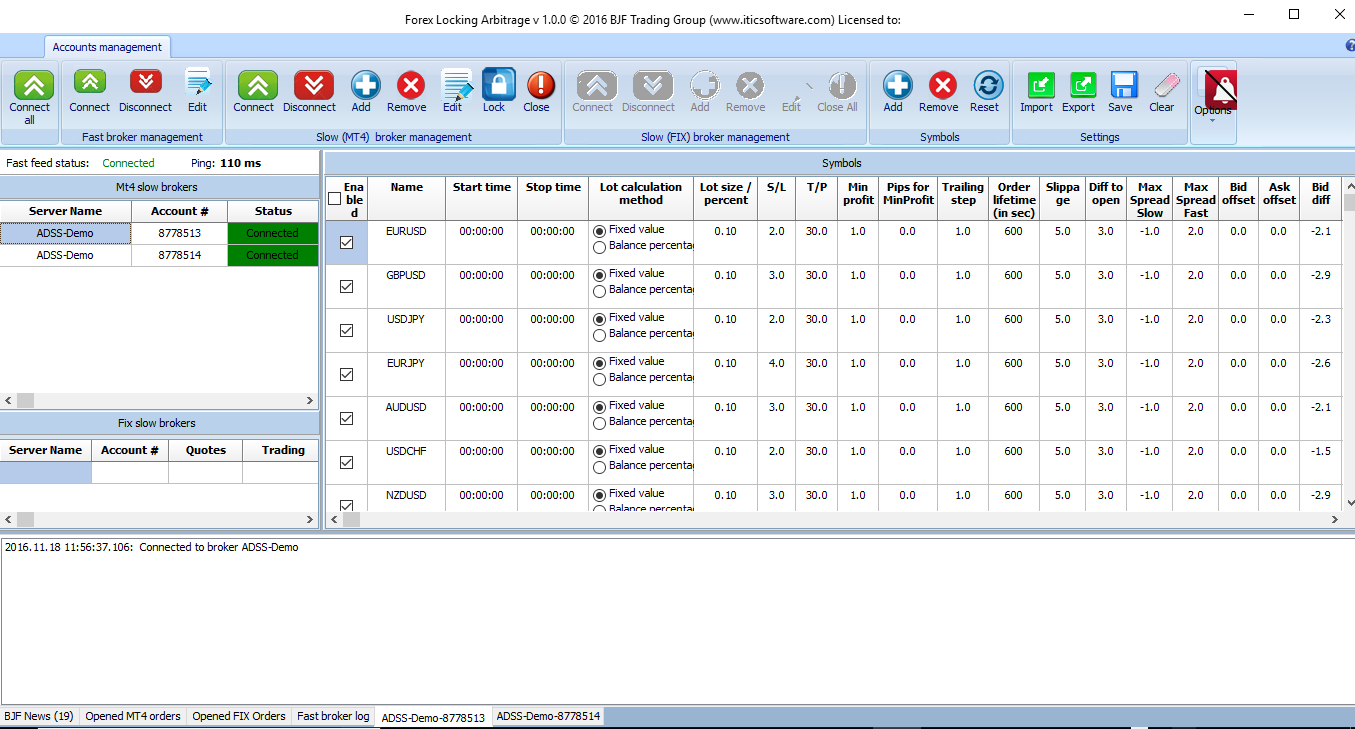Save settings with the floppy disk icon
Image resolution: width=1355 pixels, height=729 pixels.
tap(1120, 85)
